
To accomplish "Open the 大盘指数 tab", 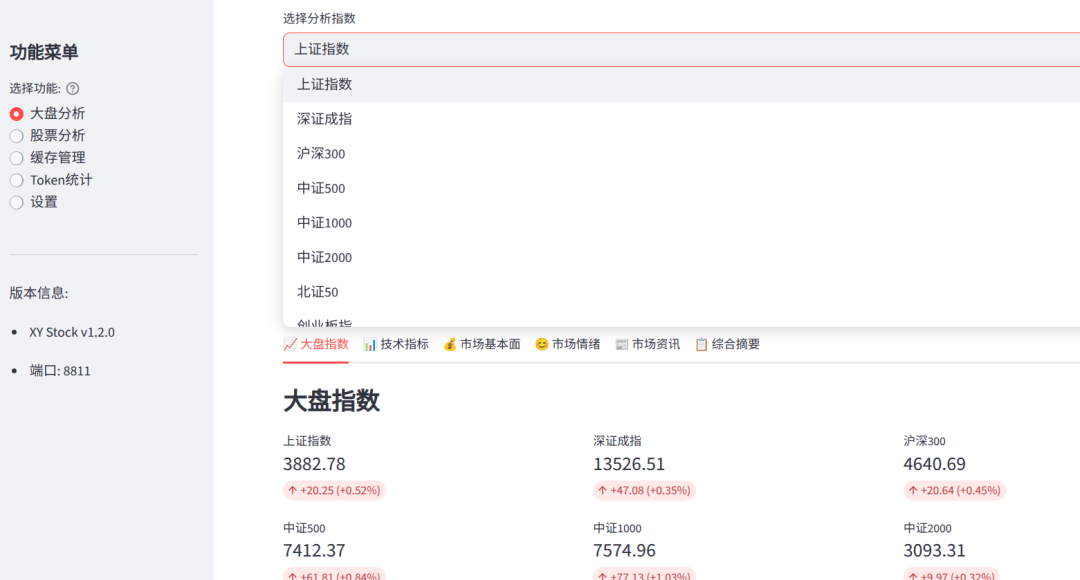I will click(316, 344).
